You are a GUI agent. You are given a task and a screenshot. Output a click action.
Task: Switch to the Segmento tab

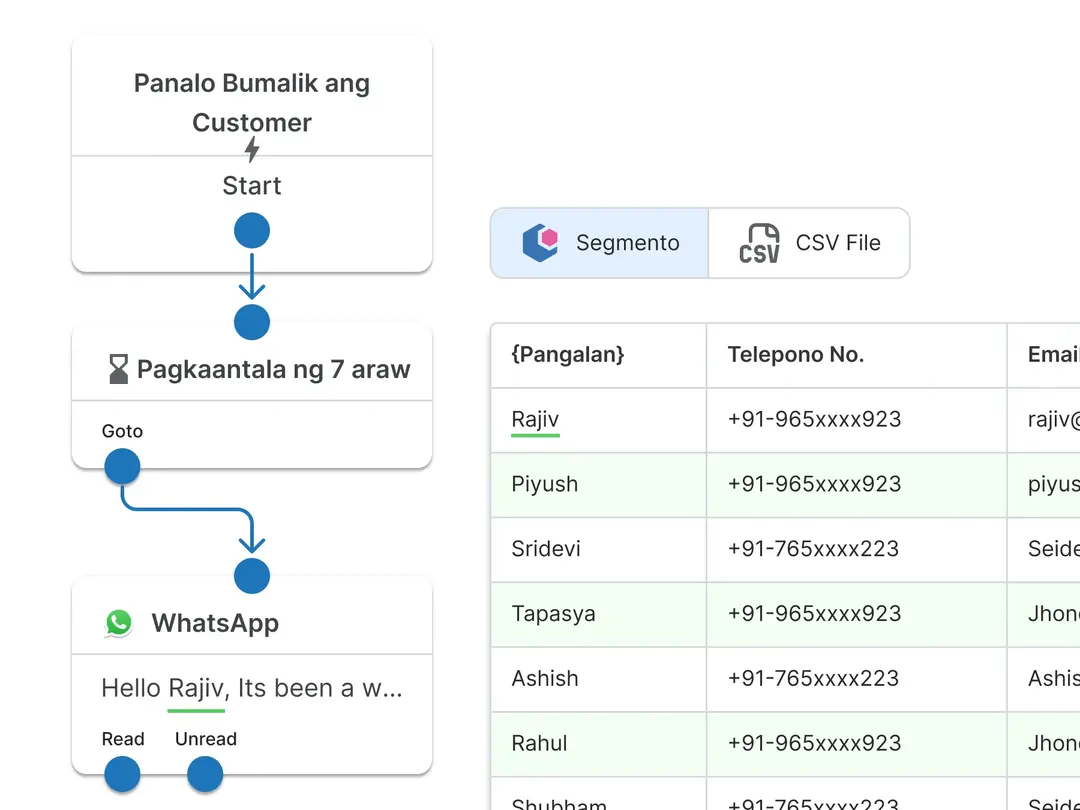pos(600,243)
